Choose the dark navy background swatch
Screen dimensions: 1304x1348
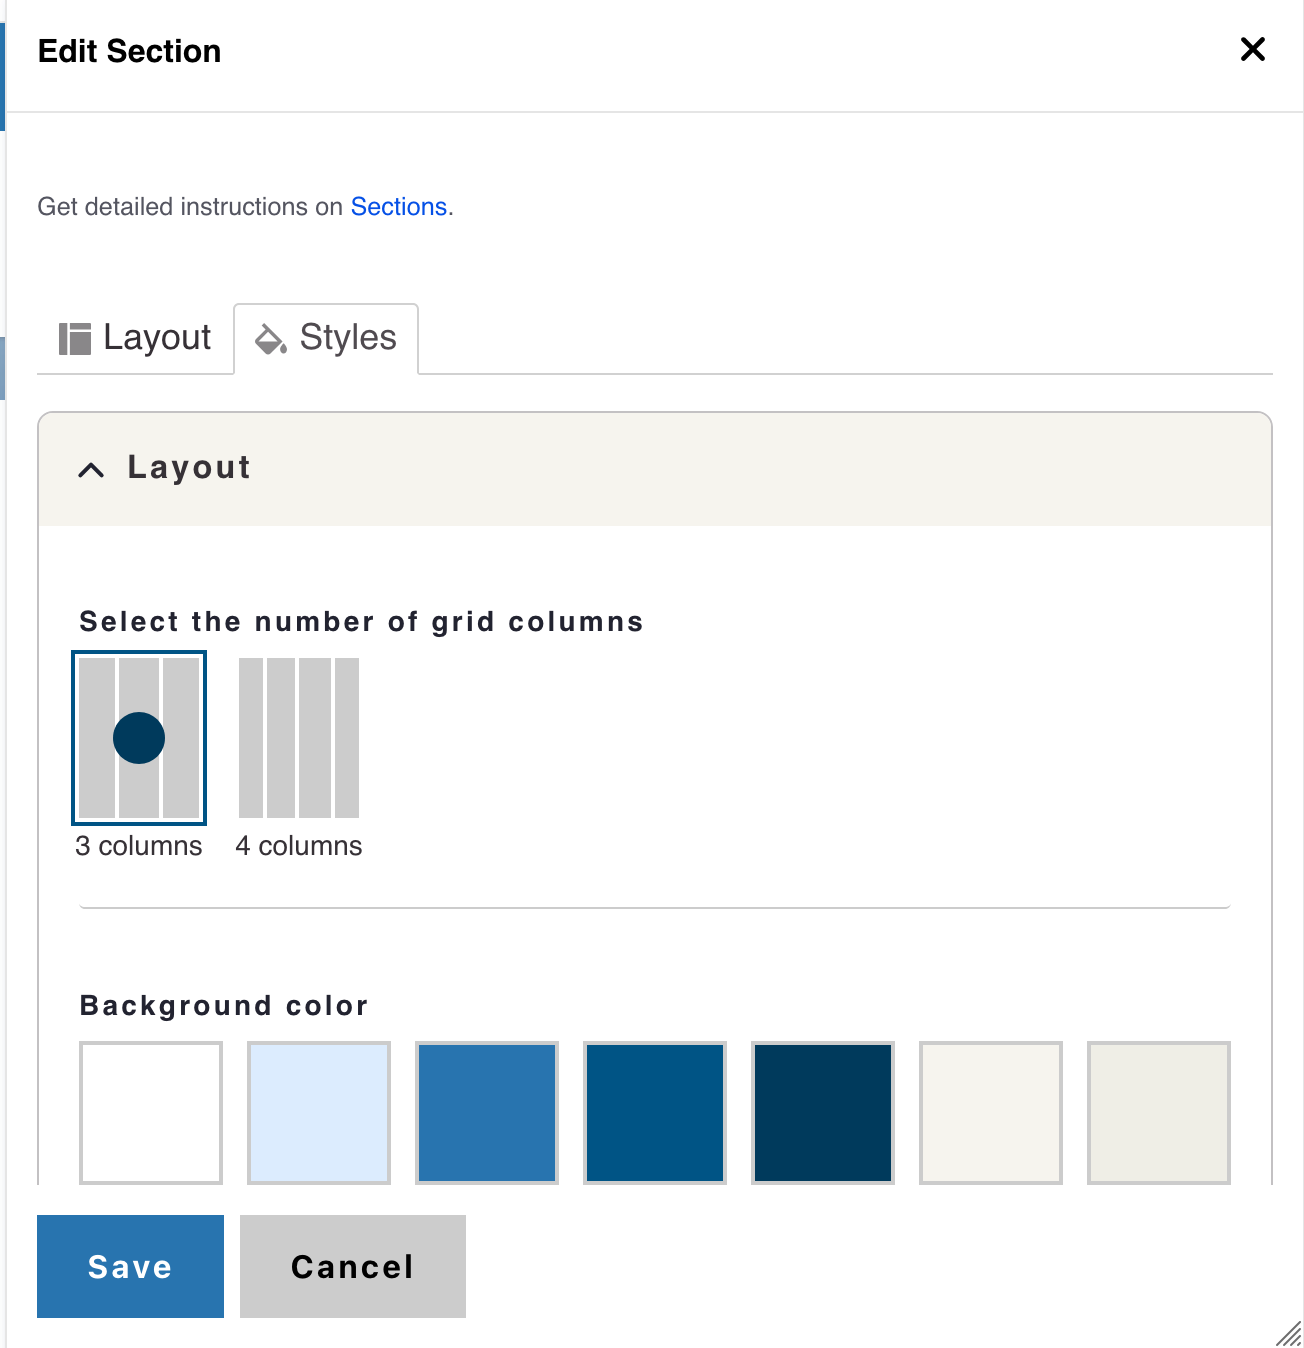tap(823, 1112)
